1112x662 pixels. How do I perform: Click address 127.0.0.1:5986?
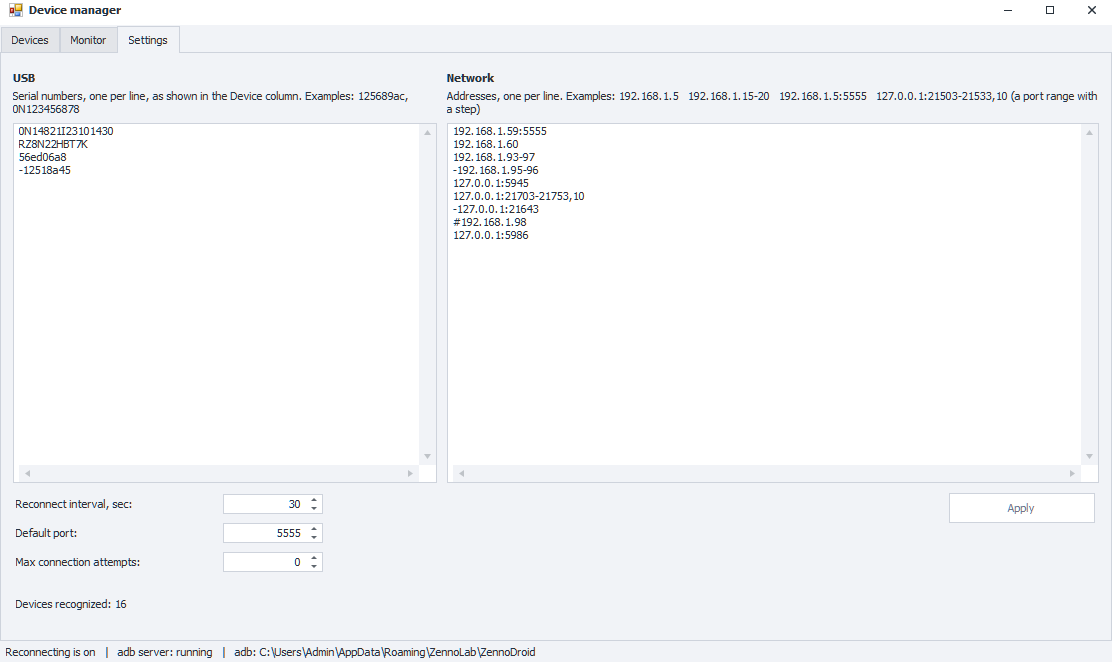(491, 236)
